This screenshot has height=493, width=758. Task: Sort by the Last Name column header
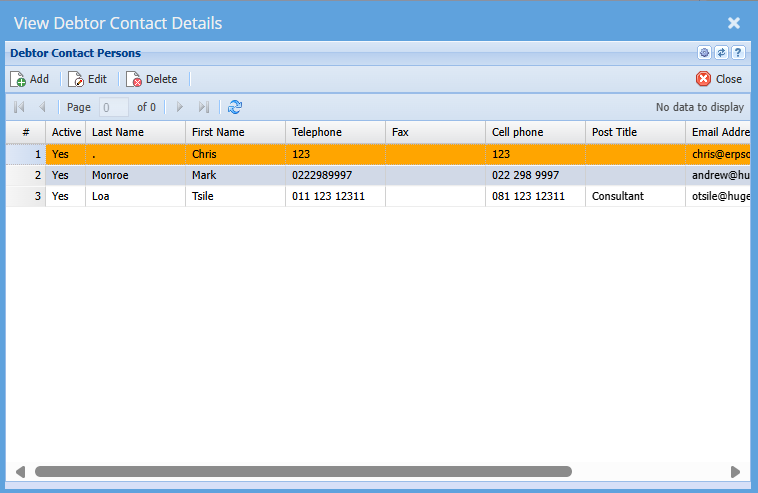[135, 132]
